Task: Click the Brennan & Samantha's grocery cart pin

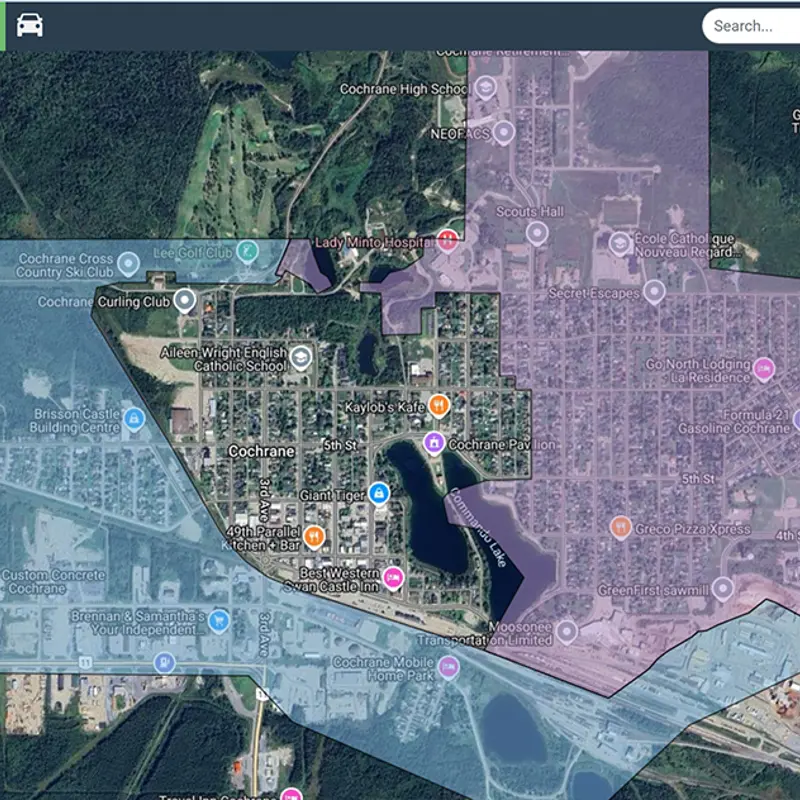Action: coord(218,622)
